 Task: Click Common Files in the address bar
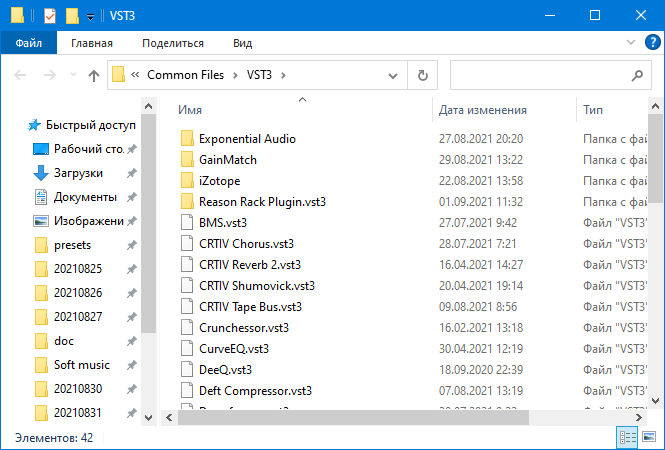coord(185,75)
